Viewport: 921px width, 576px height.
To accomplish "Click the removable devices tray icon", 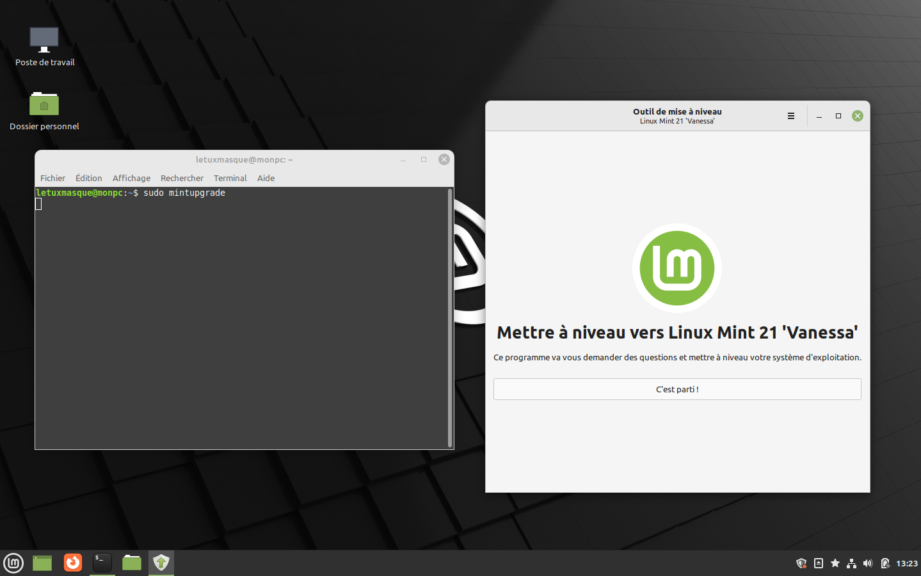I will pyautogui.click(x=819, y=563).
